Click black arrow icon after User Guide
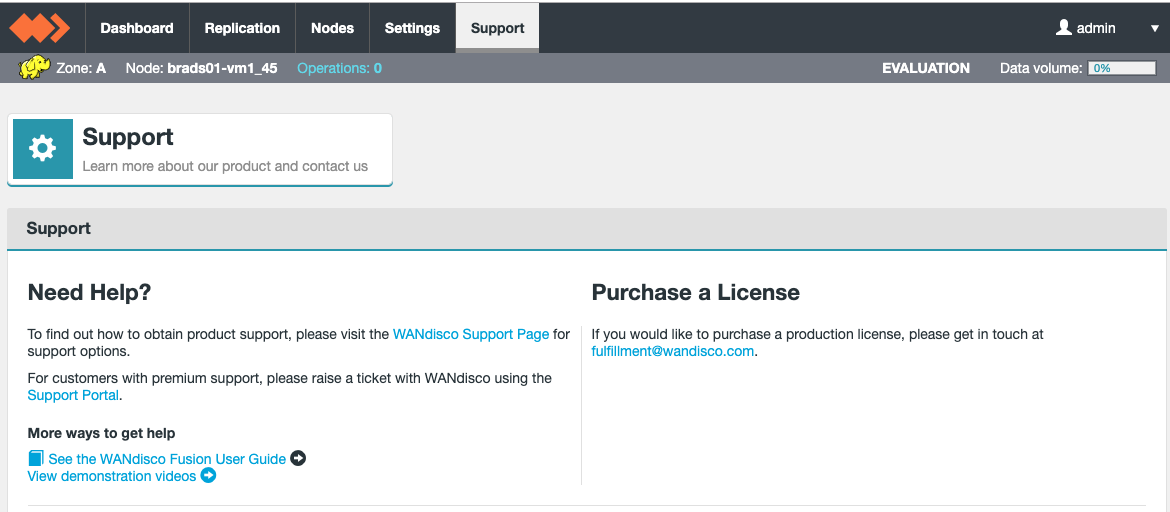 [298, 458]
